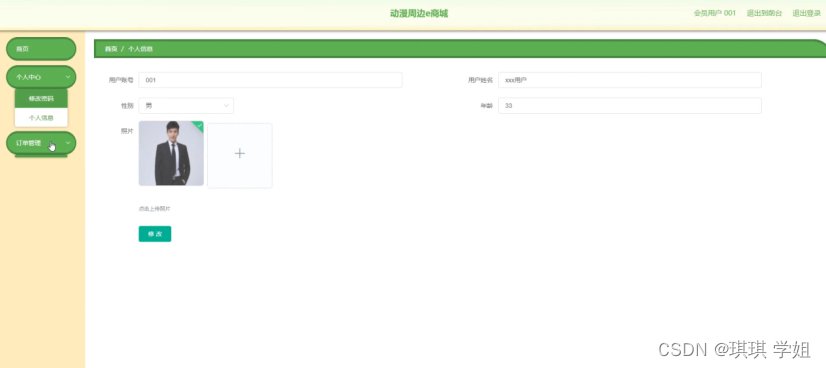This screenshot has width=826, height=368.
Task: Click 退出到前台 link in header
Action: coord(764,13)
